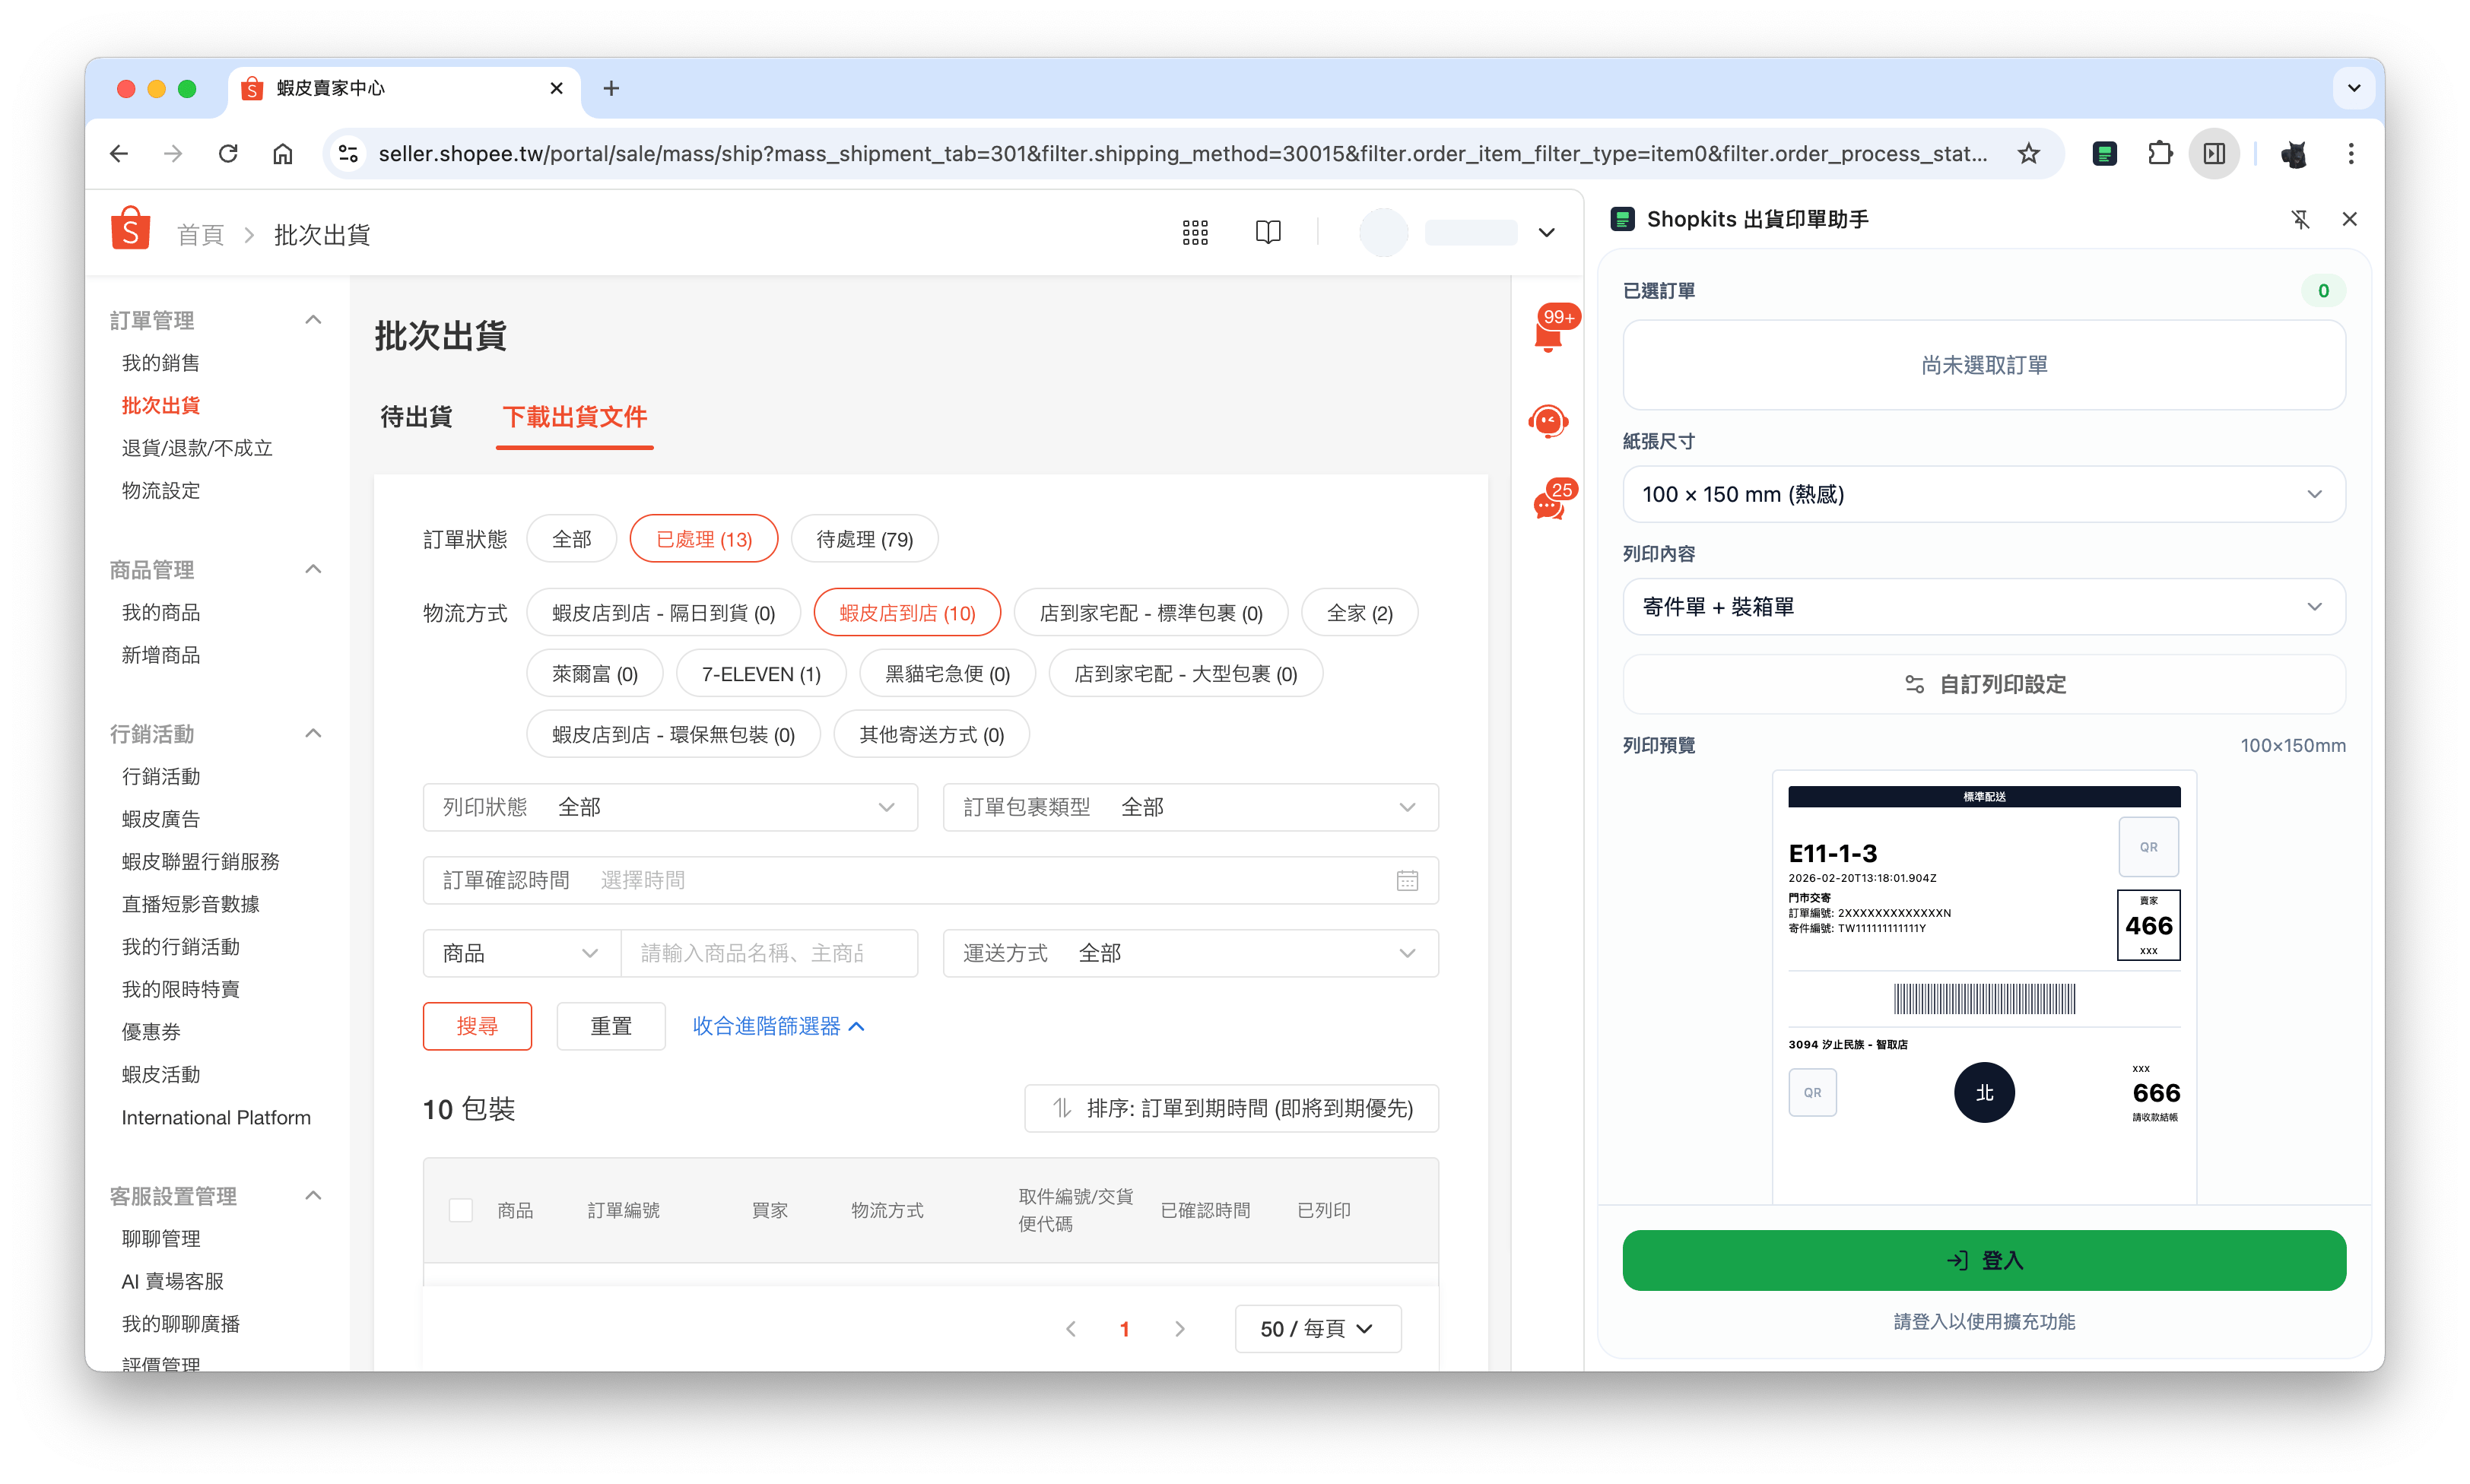Open the account dropdown chevron in header
Viewport: 2470px width, 1484px height.
(x=1546, y=233)
